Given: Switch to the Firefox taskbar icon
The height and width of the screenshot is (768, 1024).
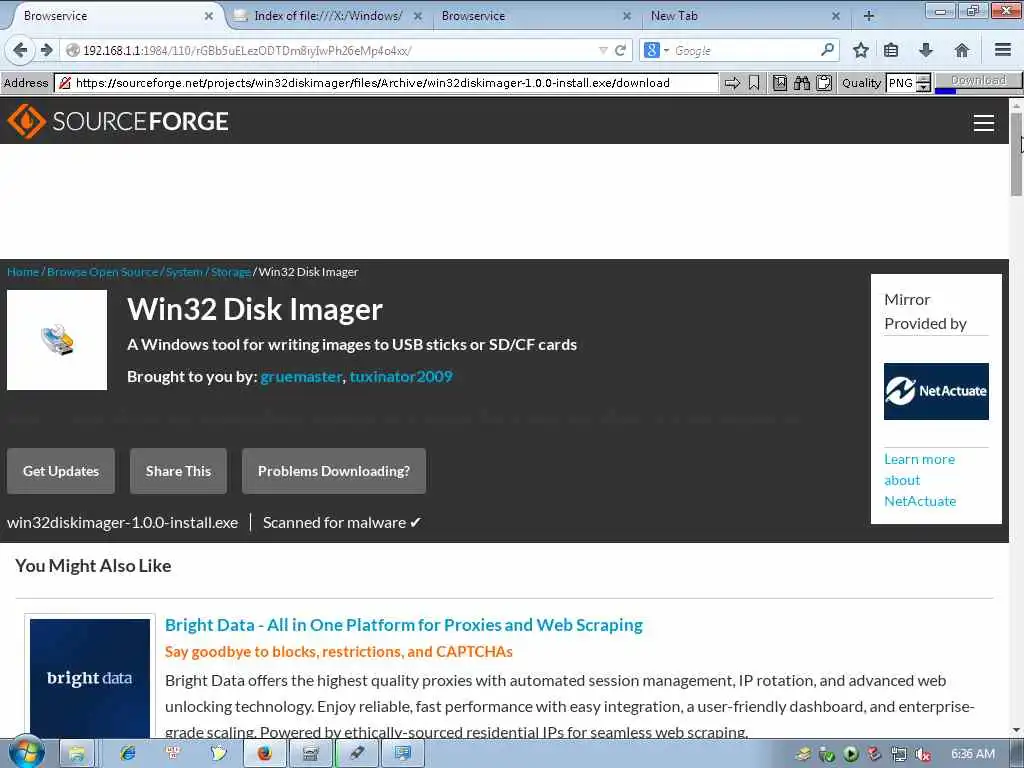Looking at the screenshot, I should [x=264, y=754].
